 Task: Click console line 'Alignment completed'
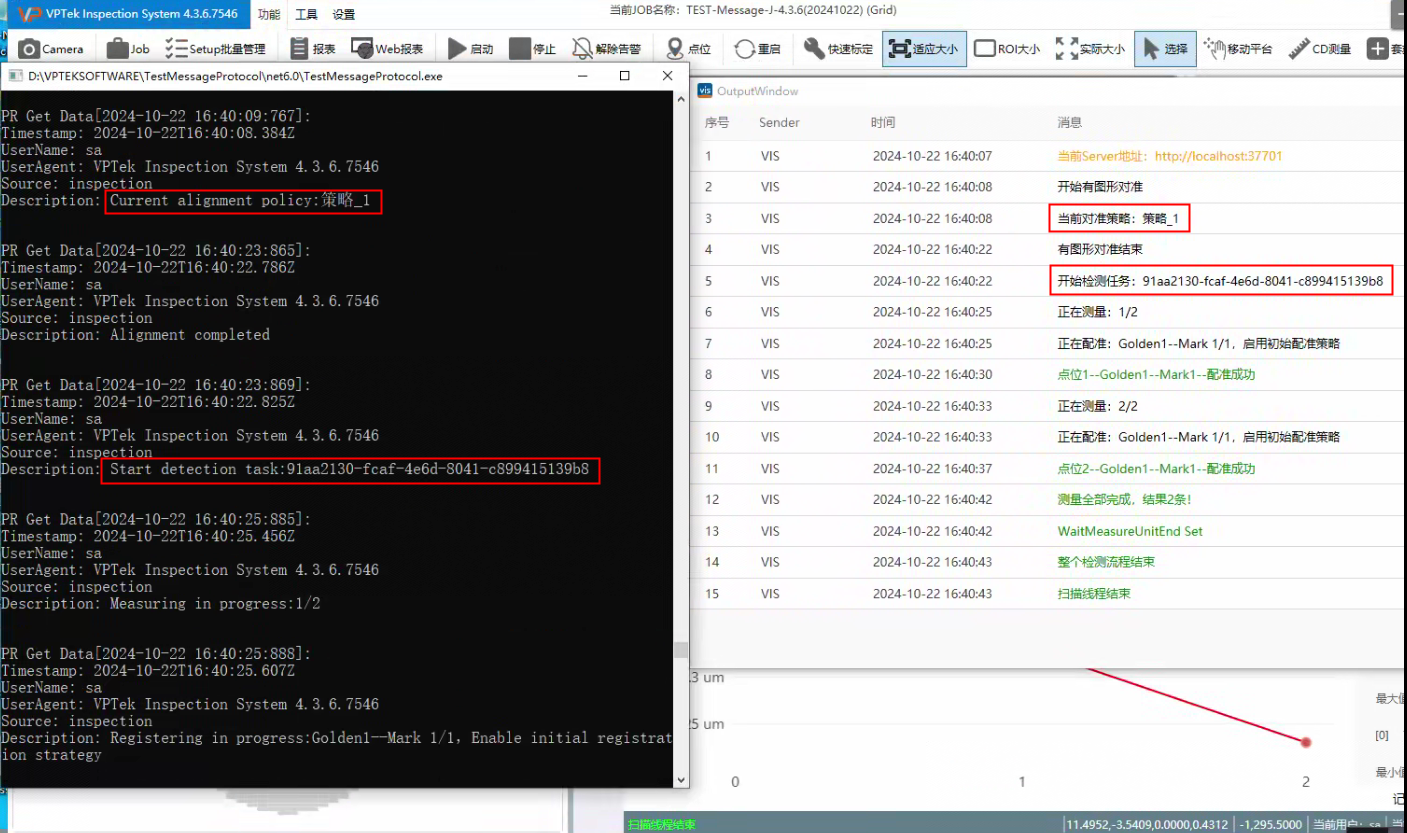pos(190,335)
